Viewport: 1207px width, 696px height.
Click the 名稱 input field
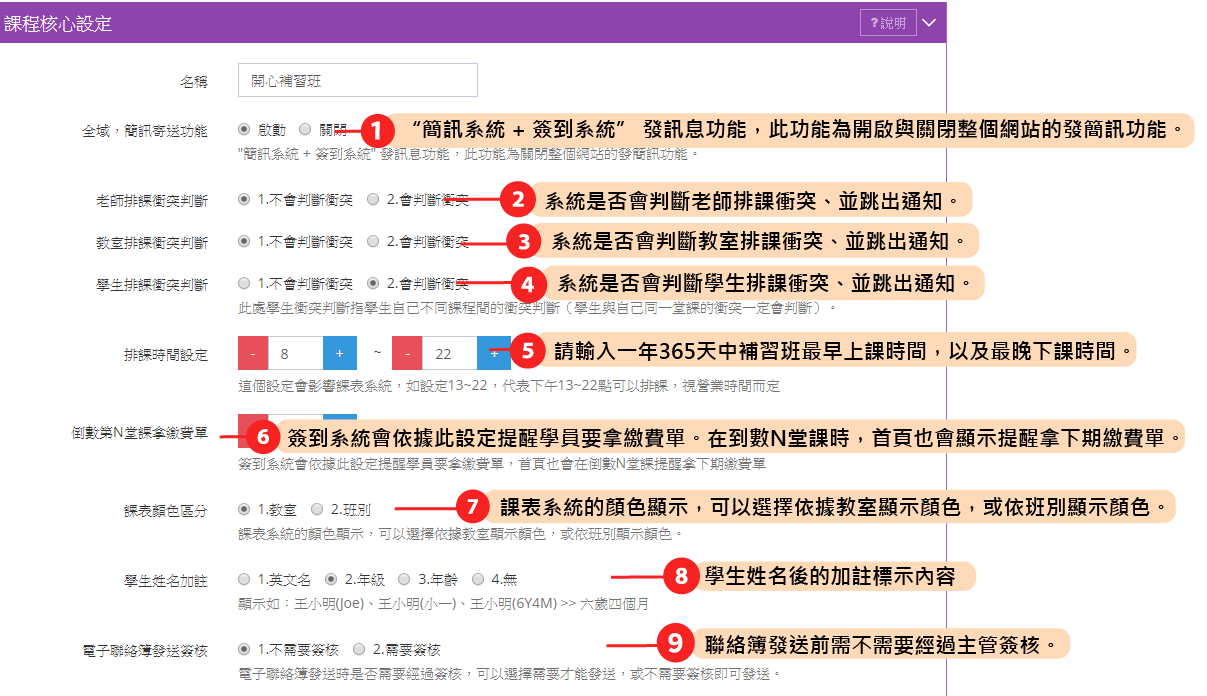[x=358, y=81]
